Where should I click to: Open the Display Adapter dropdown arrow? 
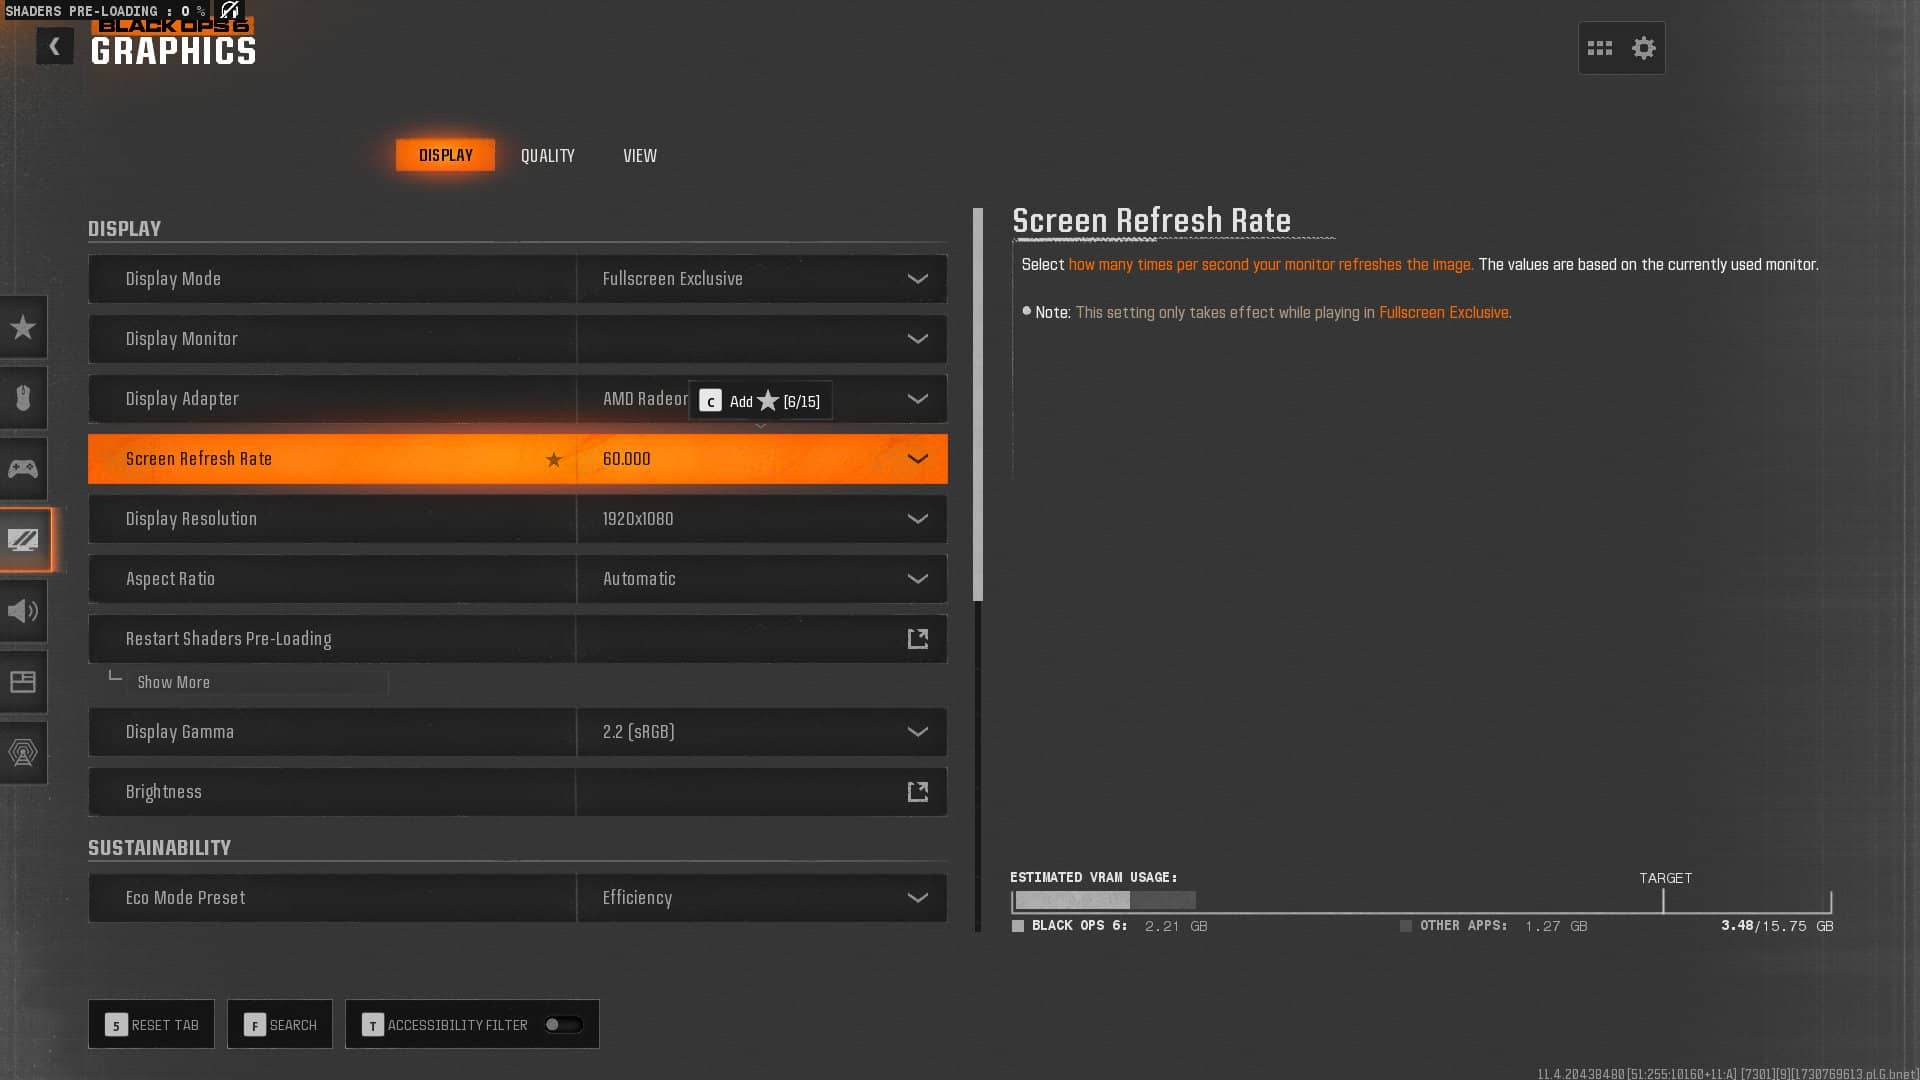click(917, 399)
